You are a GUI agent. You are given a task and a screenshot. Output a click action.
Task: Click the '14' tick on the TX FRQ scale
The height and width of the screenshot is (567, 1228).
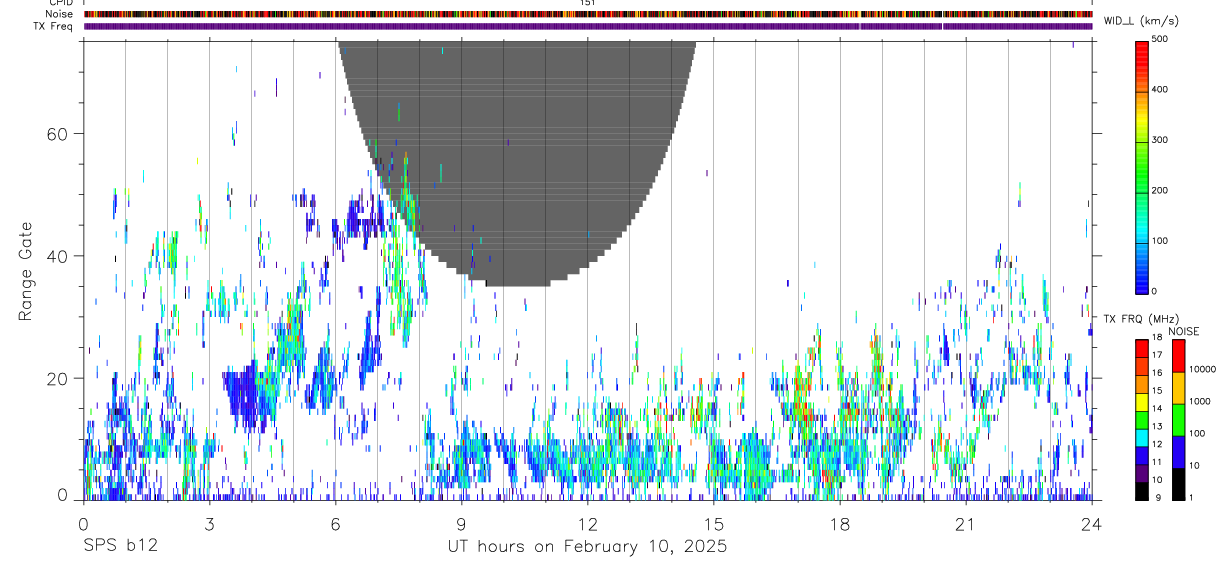[x=1157, y=408]
